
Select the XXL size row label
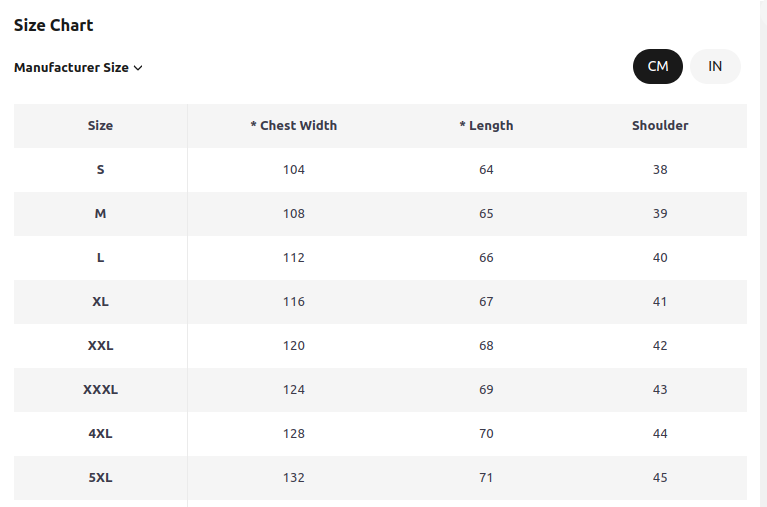(x=100, y=346)
